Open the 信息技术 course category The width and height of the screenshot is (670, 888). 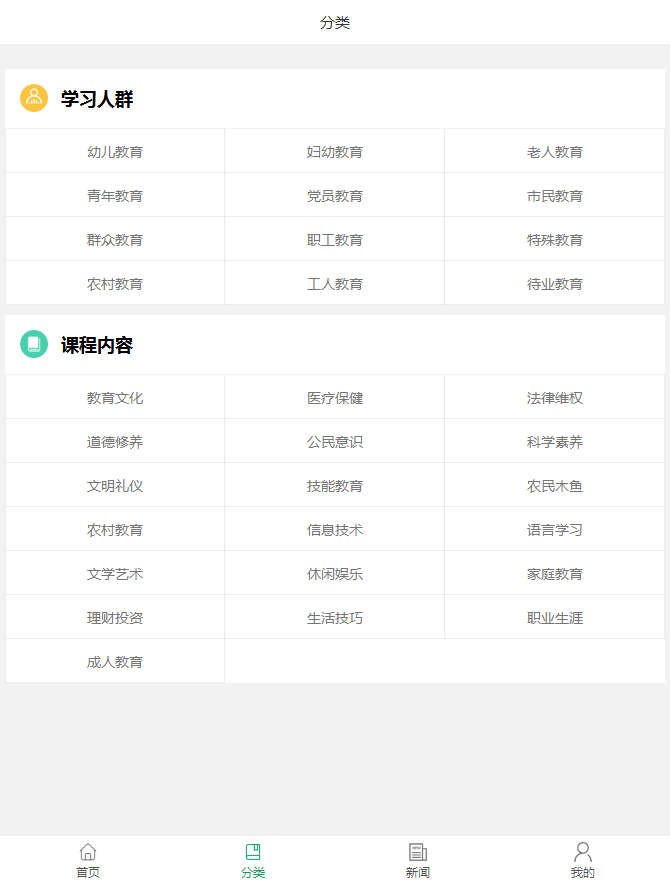point(335,530)
